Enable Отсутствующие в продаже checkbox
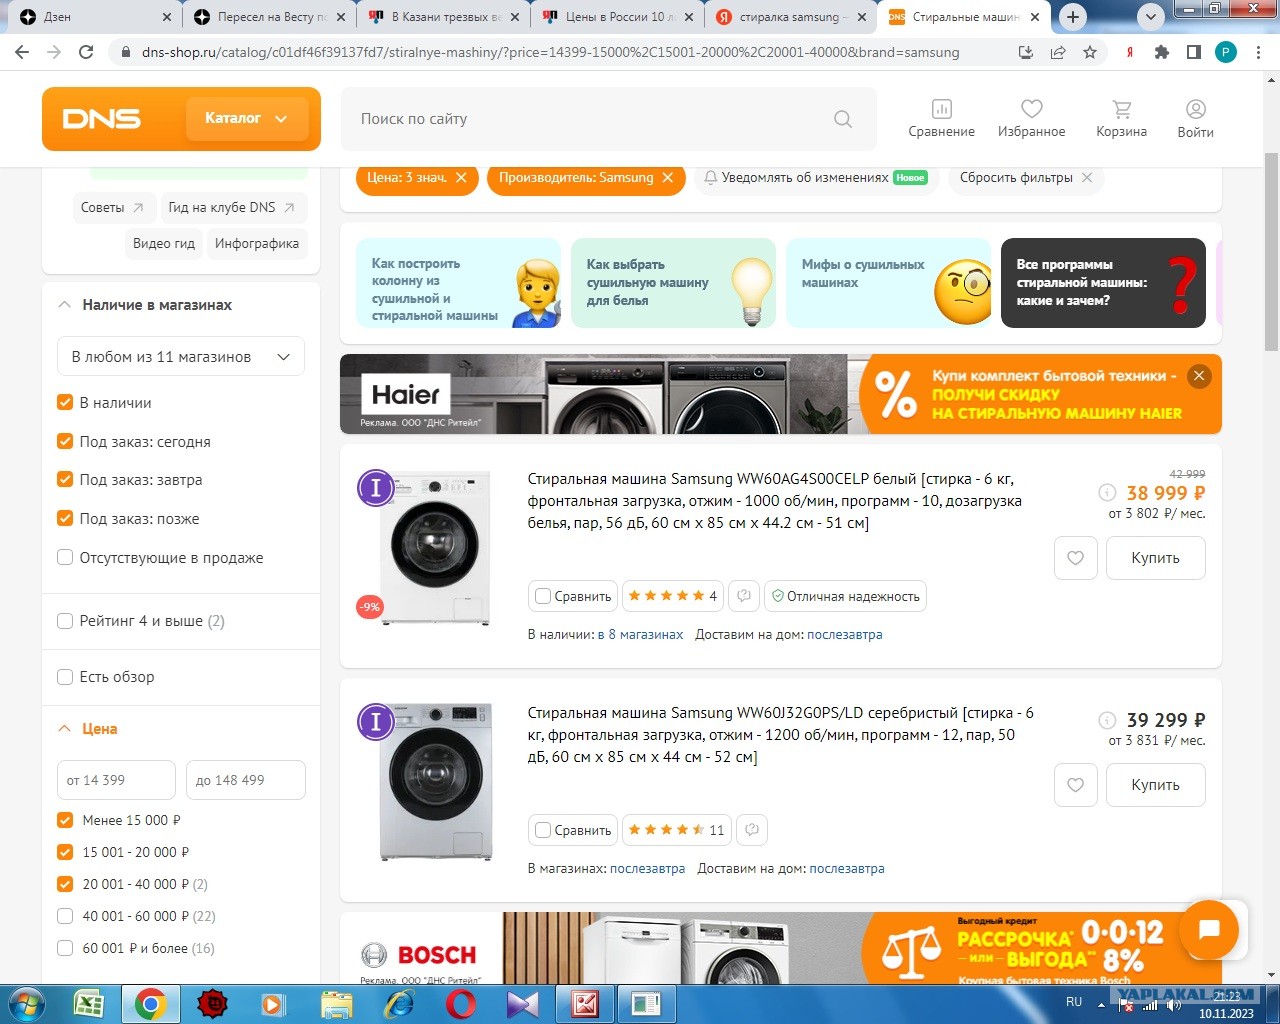Screen dimensions: 1280x1024 coord(65,558)
